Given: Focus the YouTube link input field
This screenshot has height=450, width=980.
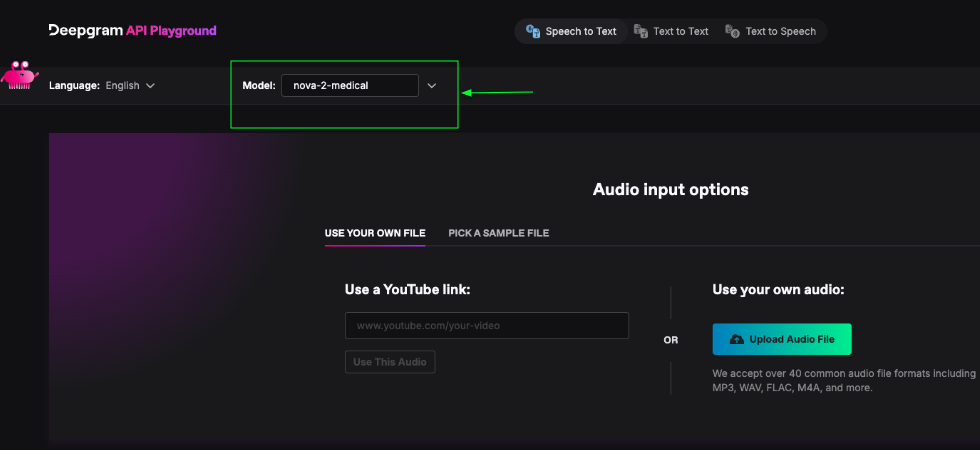Looking at the screenshot, I should coord(486,326).
